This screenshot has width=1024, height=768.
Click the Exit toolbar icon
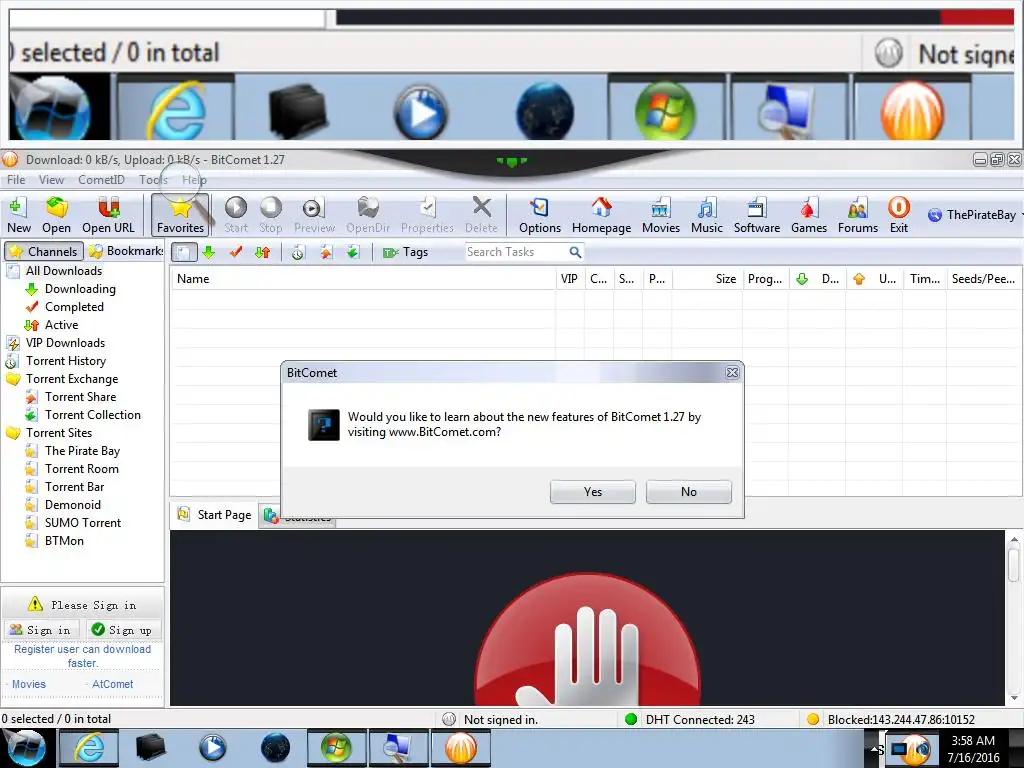click(899, 215)
